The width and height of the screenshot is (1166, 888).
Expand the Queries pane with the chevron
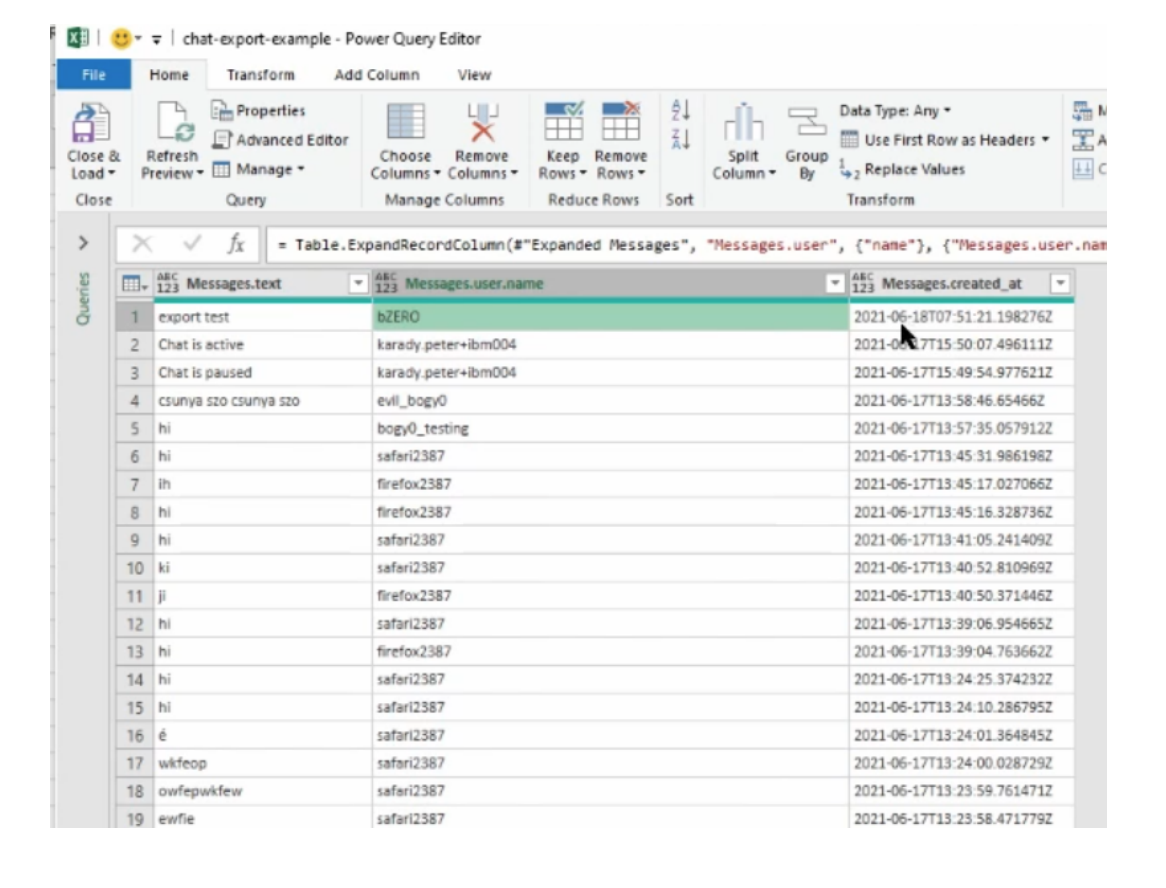click(x=83, y=243)
